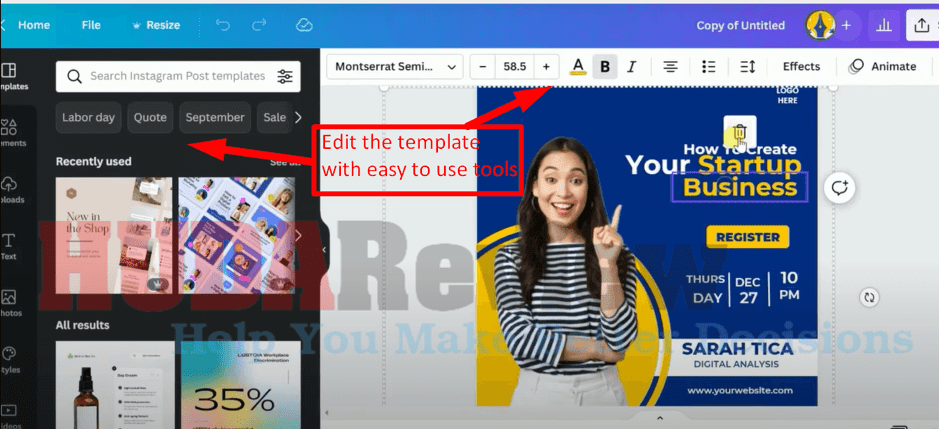Select the DEC 27 date text
Image resolution: width=939 pixels, height=429 pixels.
pos(748,289)
